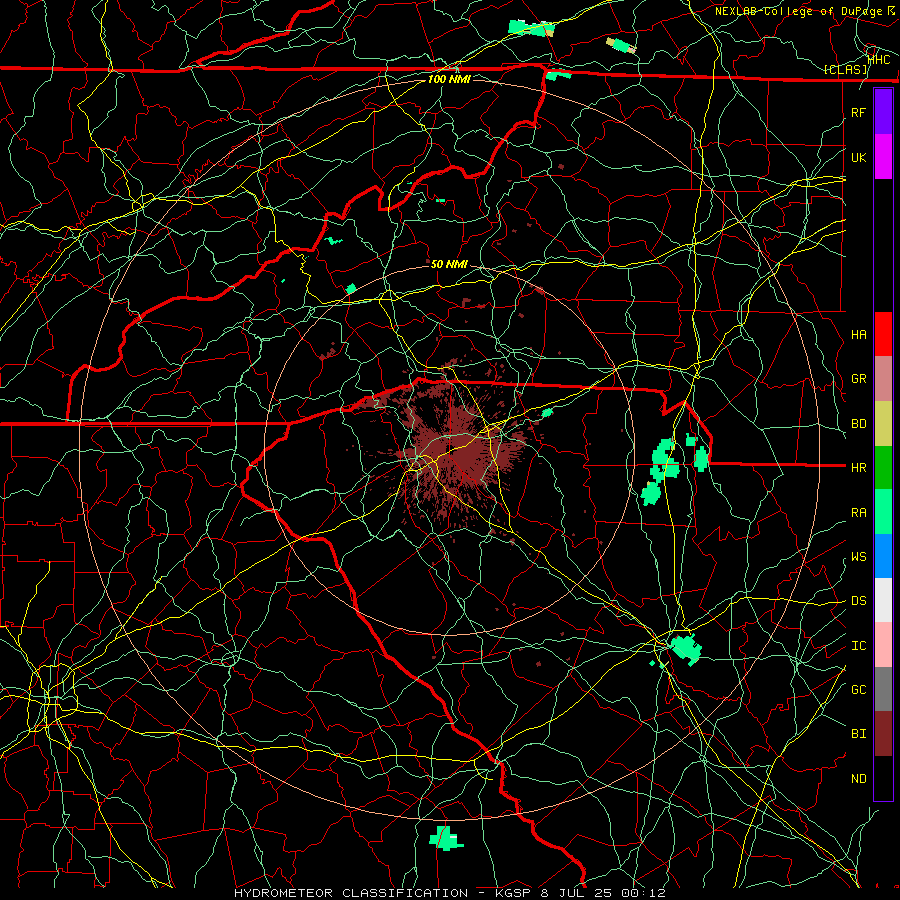The width and height of the screenshot is (900, 900).
Task: Click the RA legend label
Action: pyautogui.click(x=858, y=513)
